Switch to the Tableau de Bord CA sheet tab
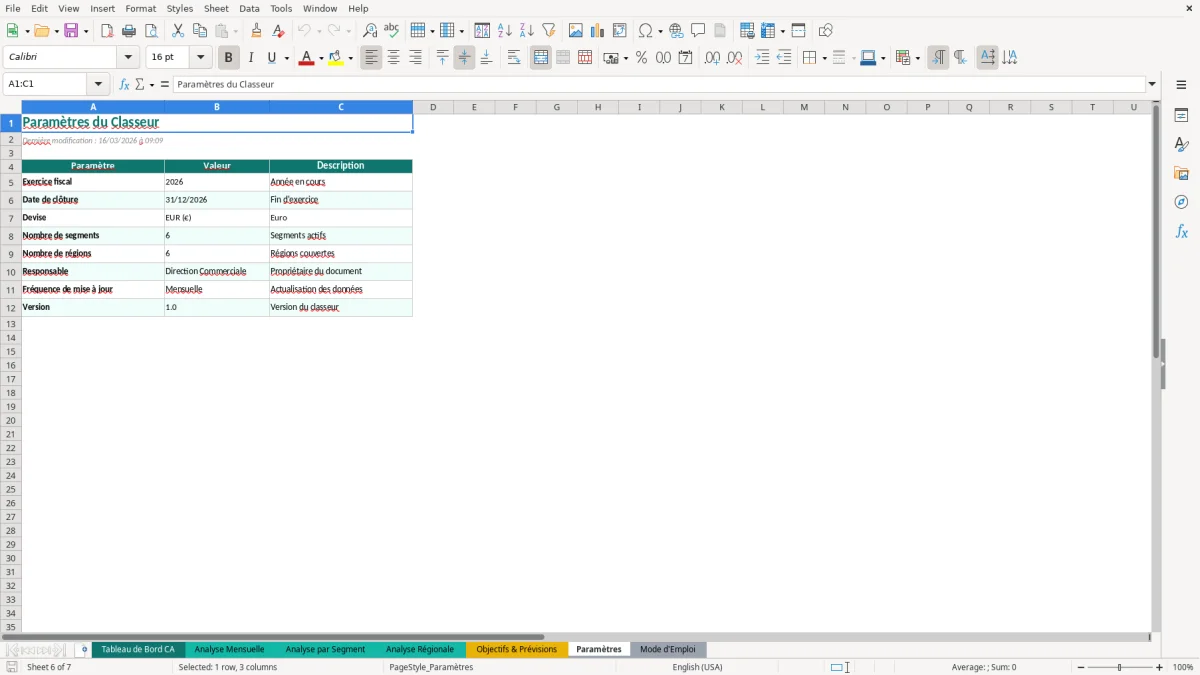Screen dimensions: 1200x675 click(x=138, y=649)
